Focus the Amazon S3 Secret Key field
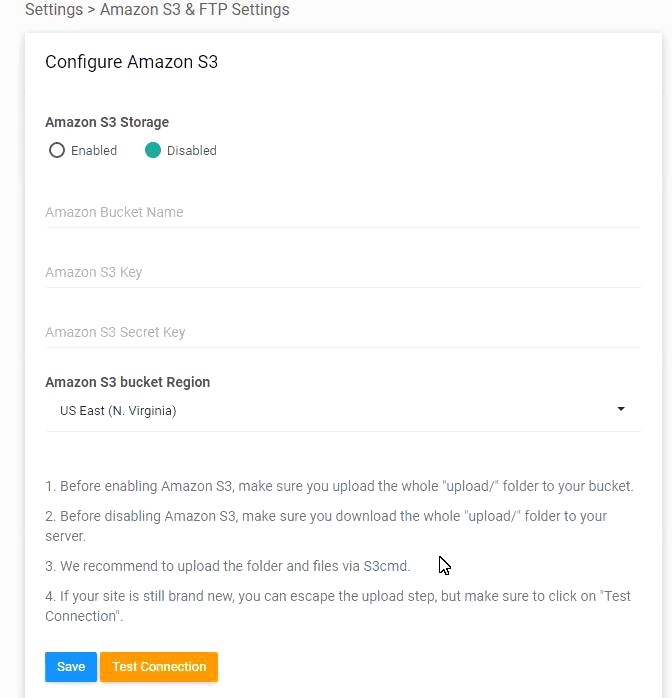The width and height of the screenshot is (672, 698). [342, 332]
